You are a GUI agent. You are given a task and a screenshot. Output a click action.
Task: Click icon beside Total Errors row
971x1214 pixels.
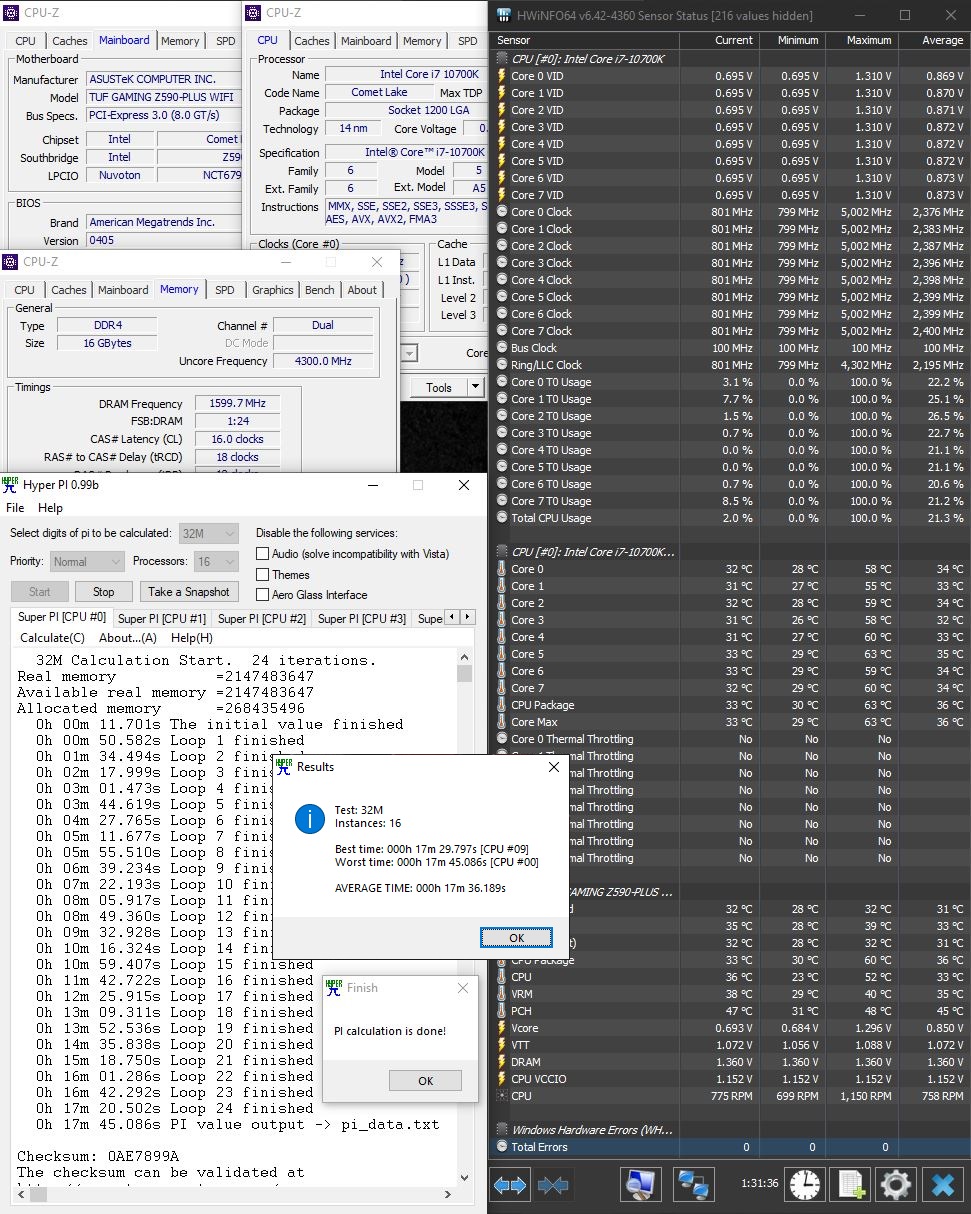click(x=502, y=1147)
